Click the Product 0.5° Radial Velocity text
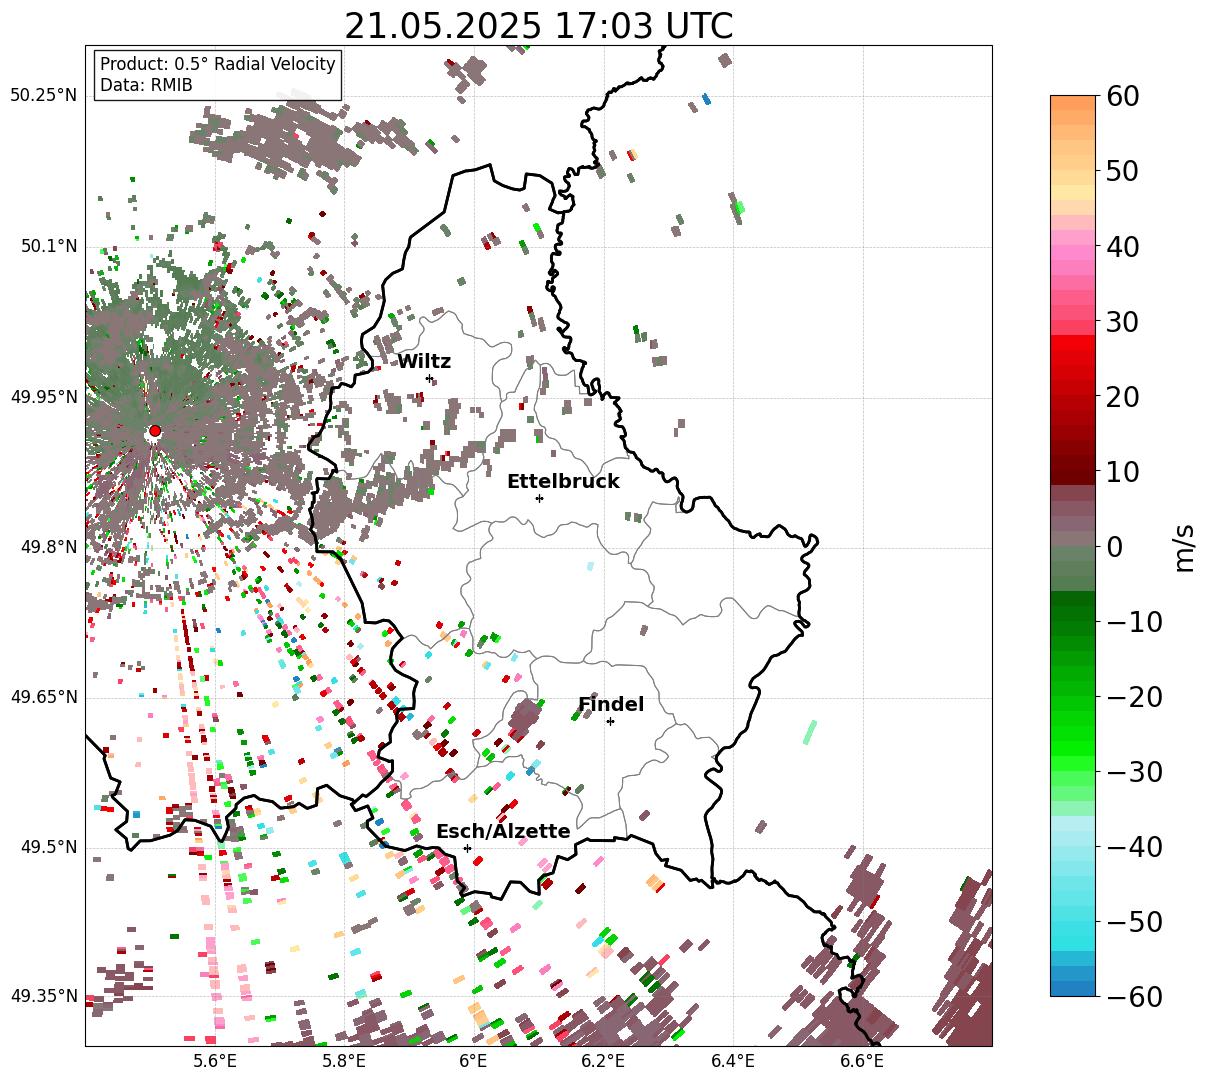The width and height of the screenshot is (1207, 1081). coord(218,64)
